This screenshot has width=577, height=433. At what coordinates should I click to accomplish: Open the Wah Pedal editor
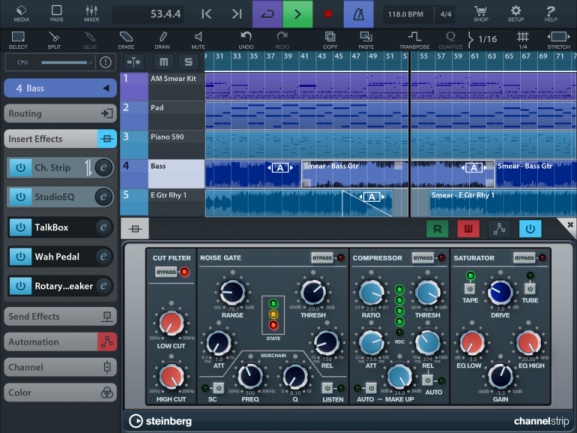click(104, 256)
